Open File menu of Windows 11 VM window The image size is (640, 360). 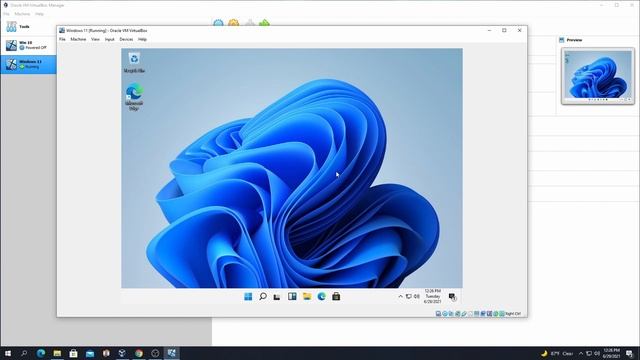point(62,39)
